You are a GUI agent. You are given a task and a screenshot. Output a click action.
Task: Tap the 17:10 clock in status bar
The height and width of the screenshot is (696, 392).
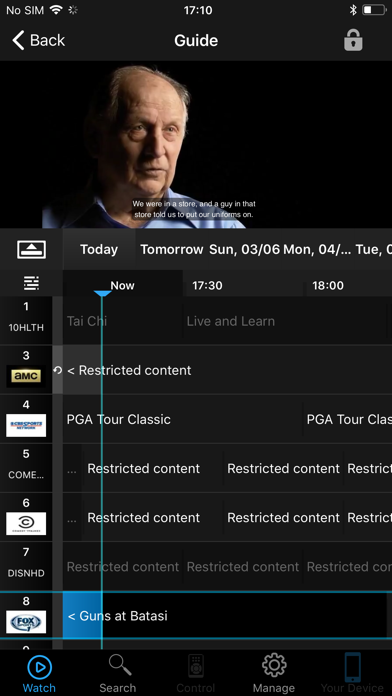tap(198, 10)
